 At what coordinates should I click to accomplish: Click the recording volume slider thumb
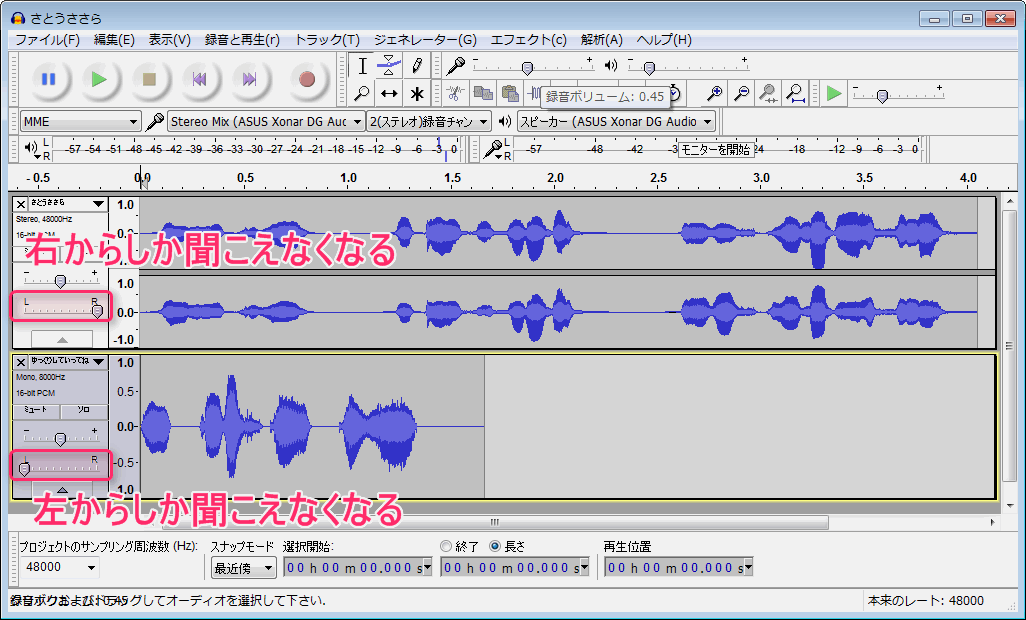click(527, 68)
